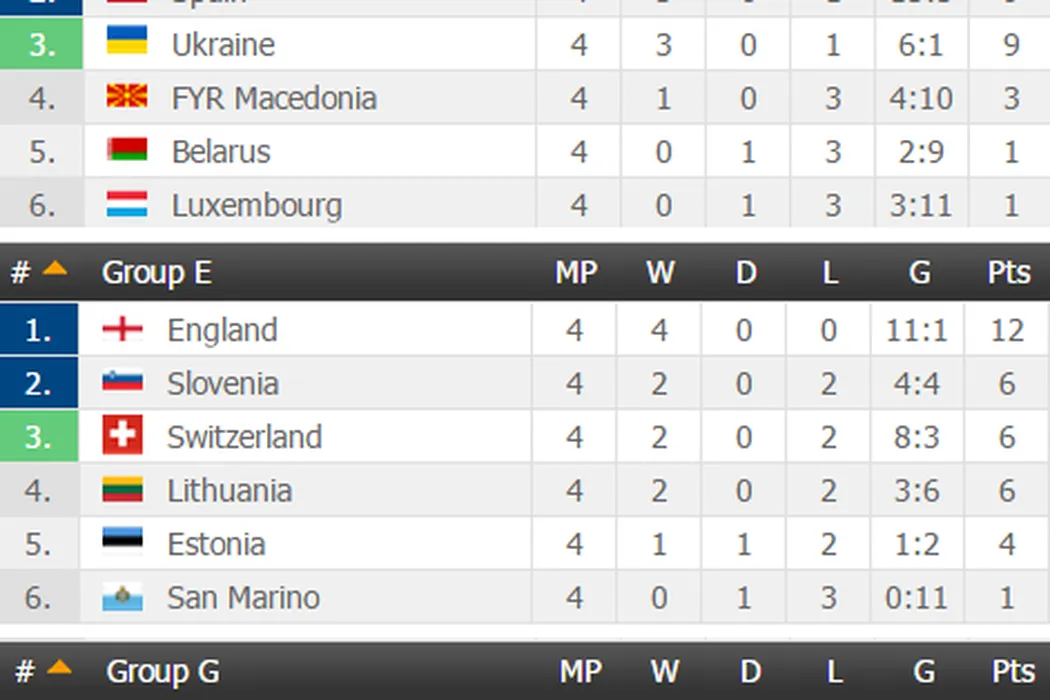Click Ukraine's green rank 3 badge
Screen dimensions: 1050x700
41,44
